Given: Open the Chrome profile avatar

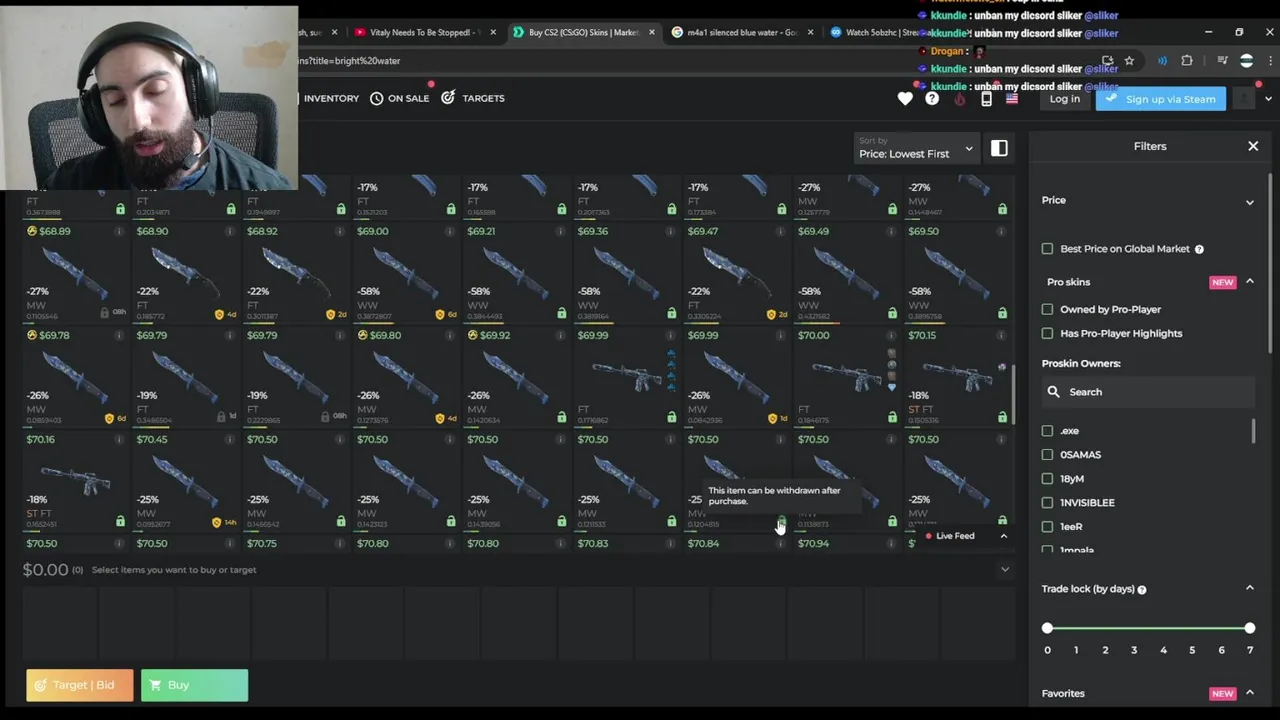Looking at the screenshot, I should 1246,61.
